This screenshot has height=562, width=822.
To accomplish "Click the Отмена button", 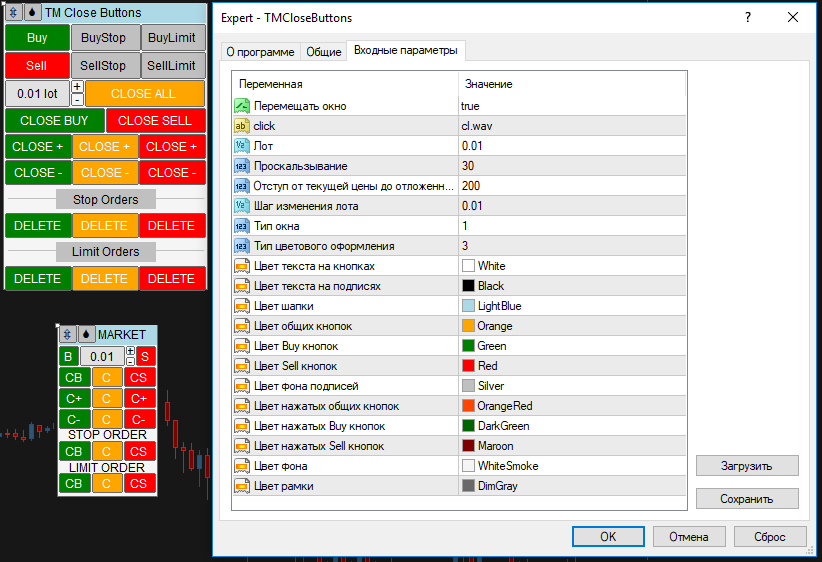I will [x=689, y=536].
